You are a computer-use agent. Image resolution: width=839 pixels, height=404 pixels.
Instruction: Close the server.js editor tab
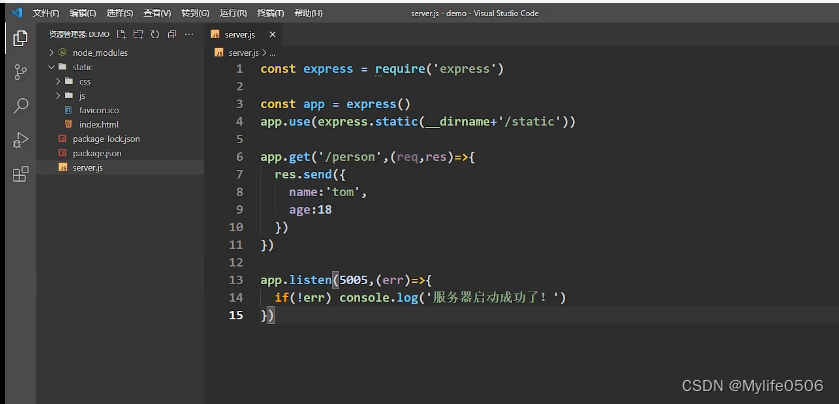pyautogui.click(x=273, y=34)
